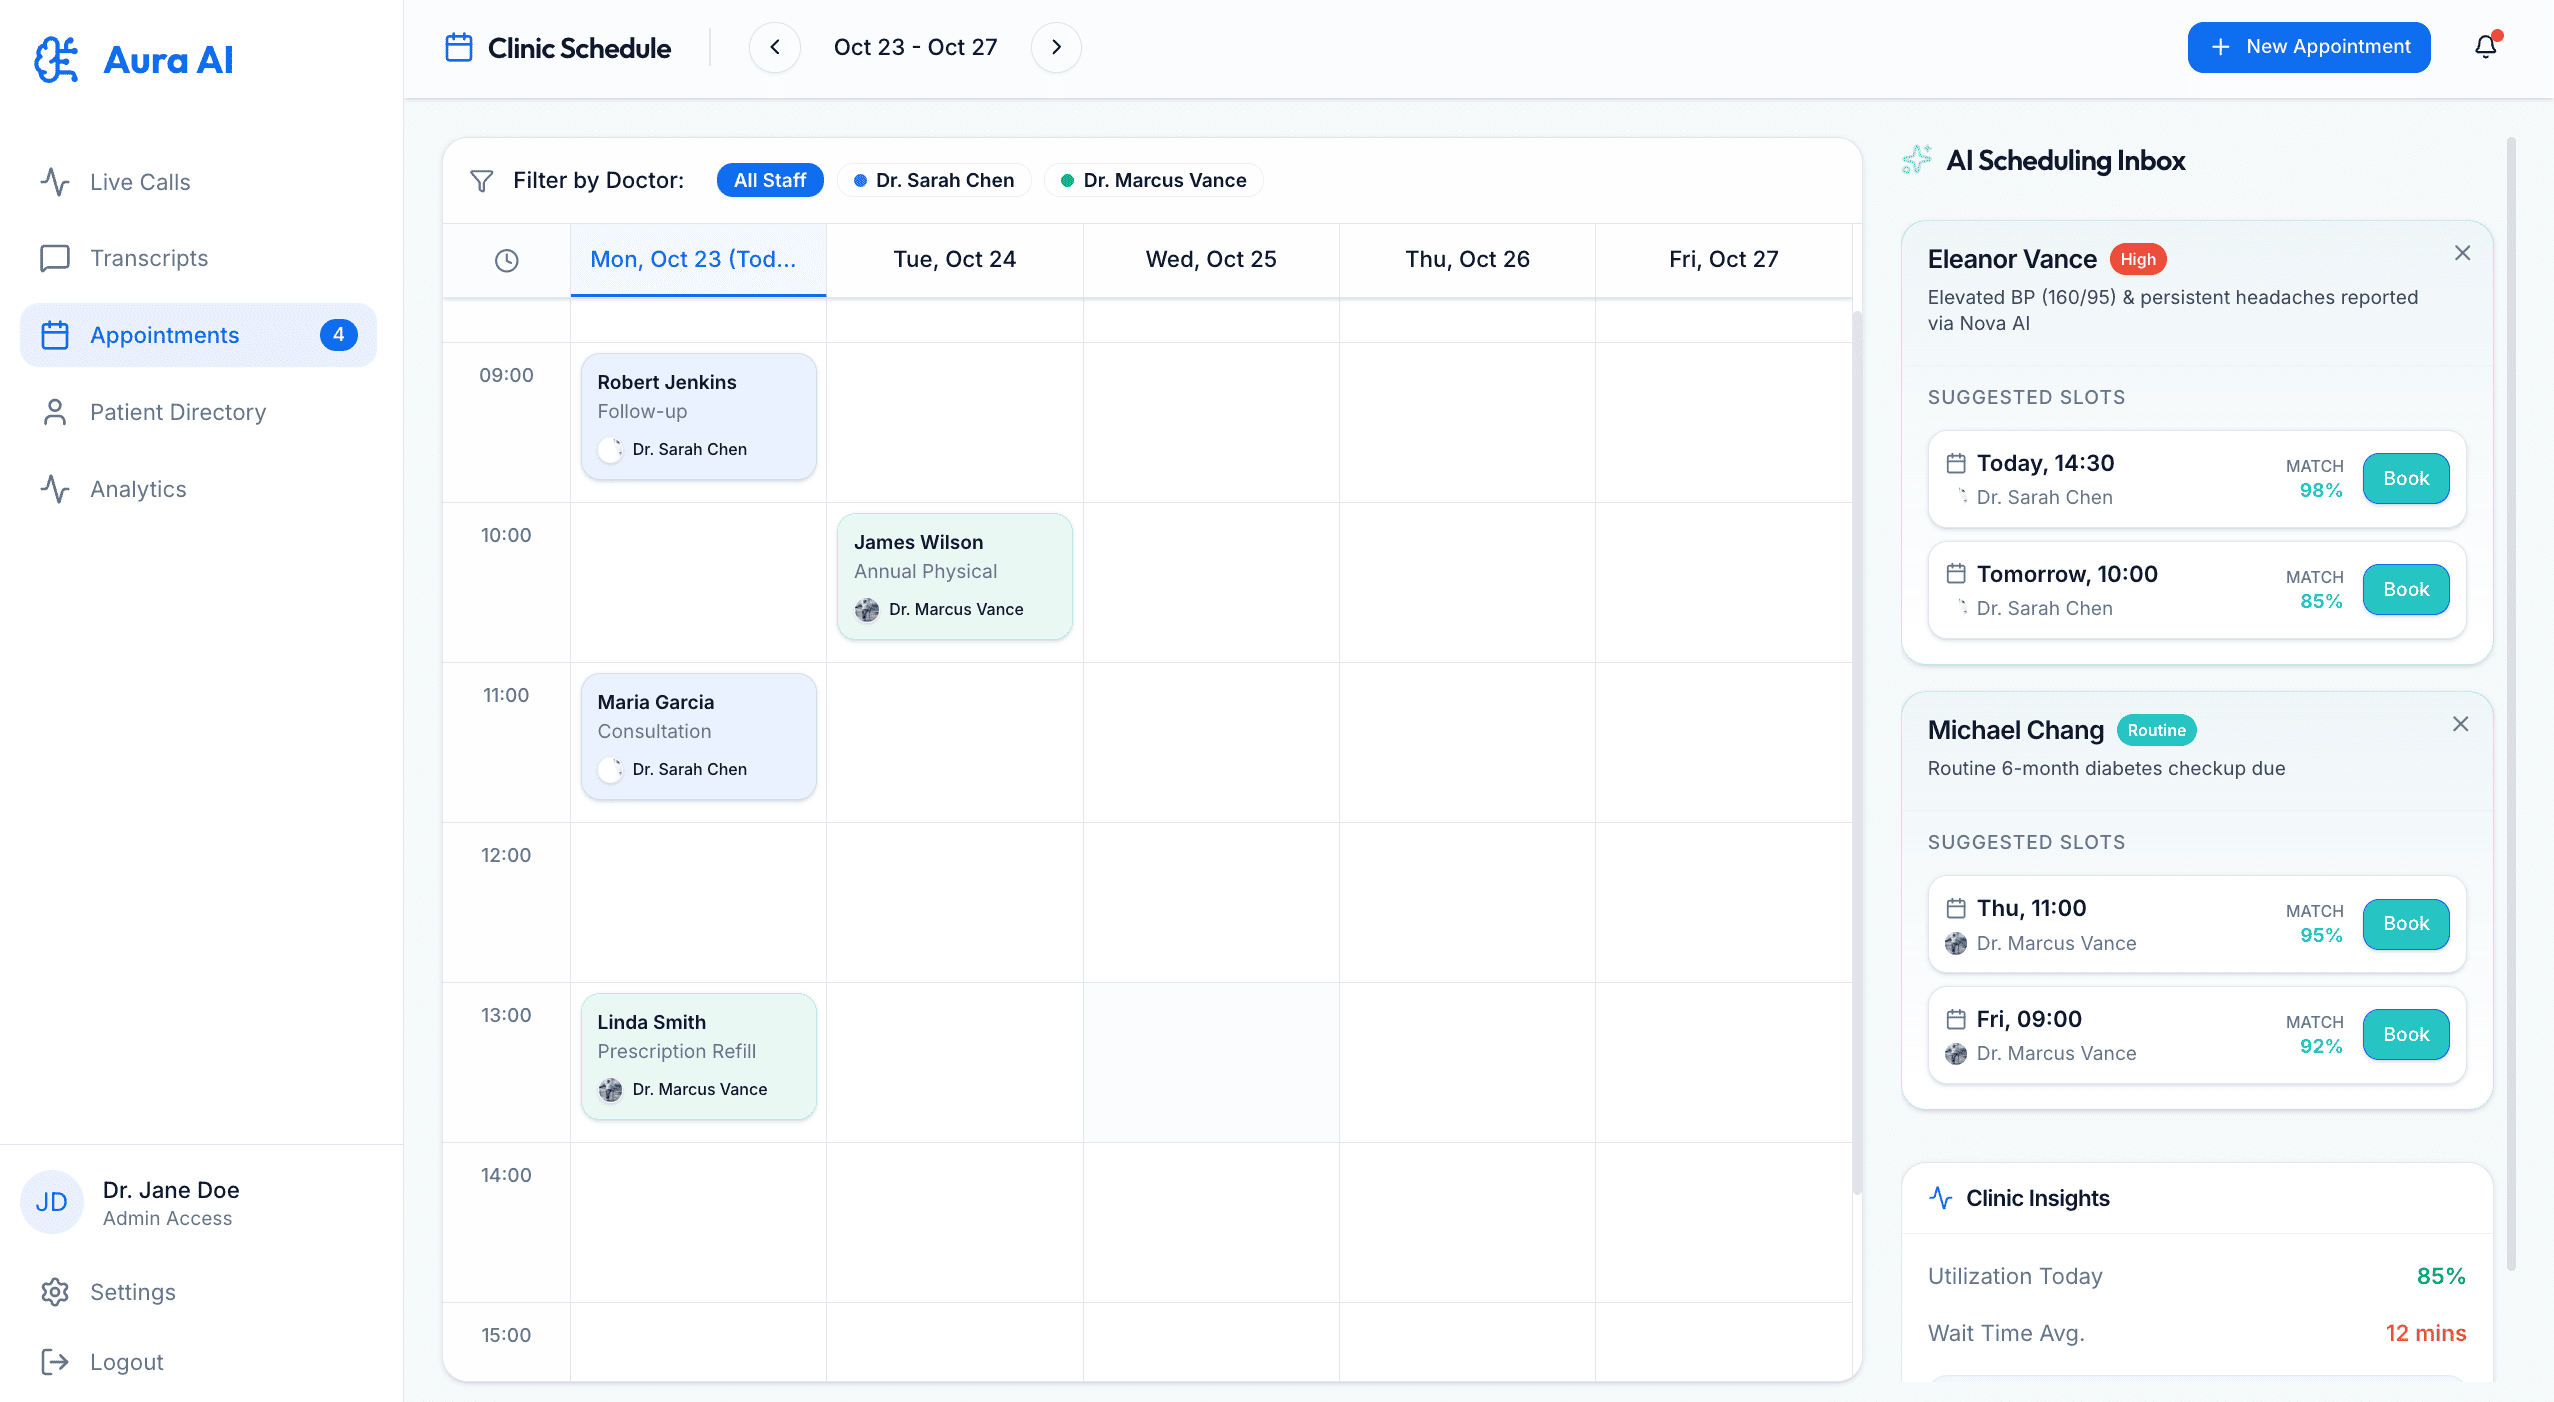Click the filter funnel icon
This screenshot has height=1402, width=2554.
(x=481, y=181)
